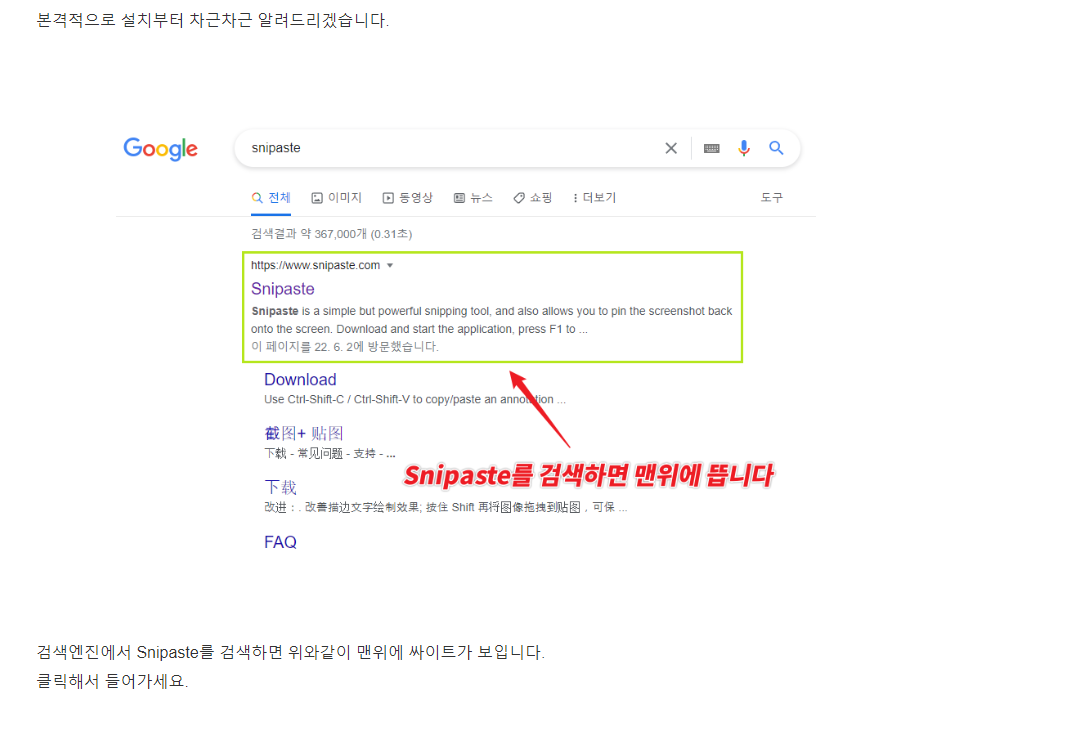The width and height of the screenshot is (1070, 747).
Task: Expand the 더보기 menu
Action: coord(594,198)
